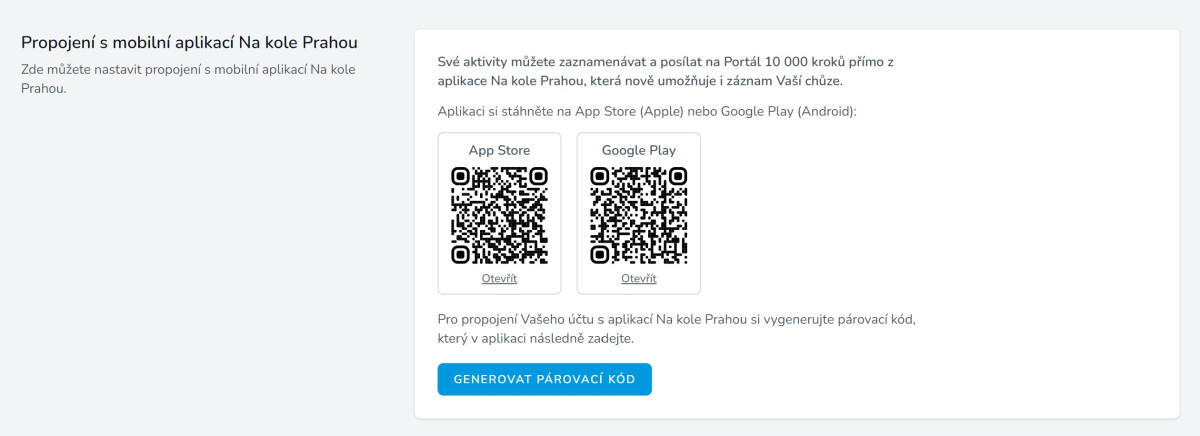Open the Otevřít link under App Store
The image size is (1200, 436).
499,279
